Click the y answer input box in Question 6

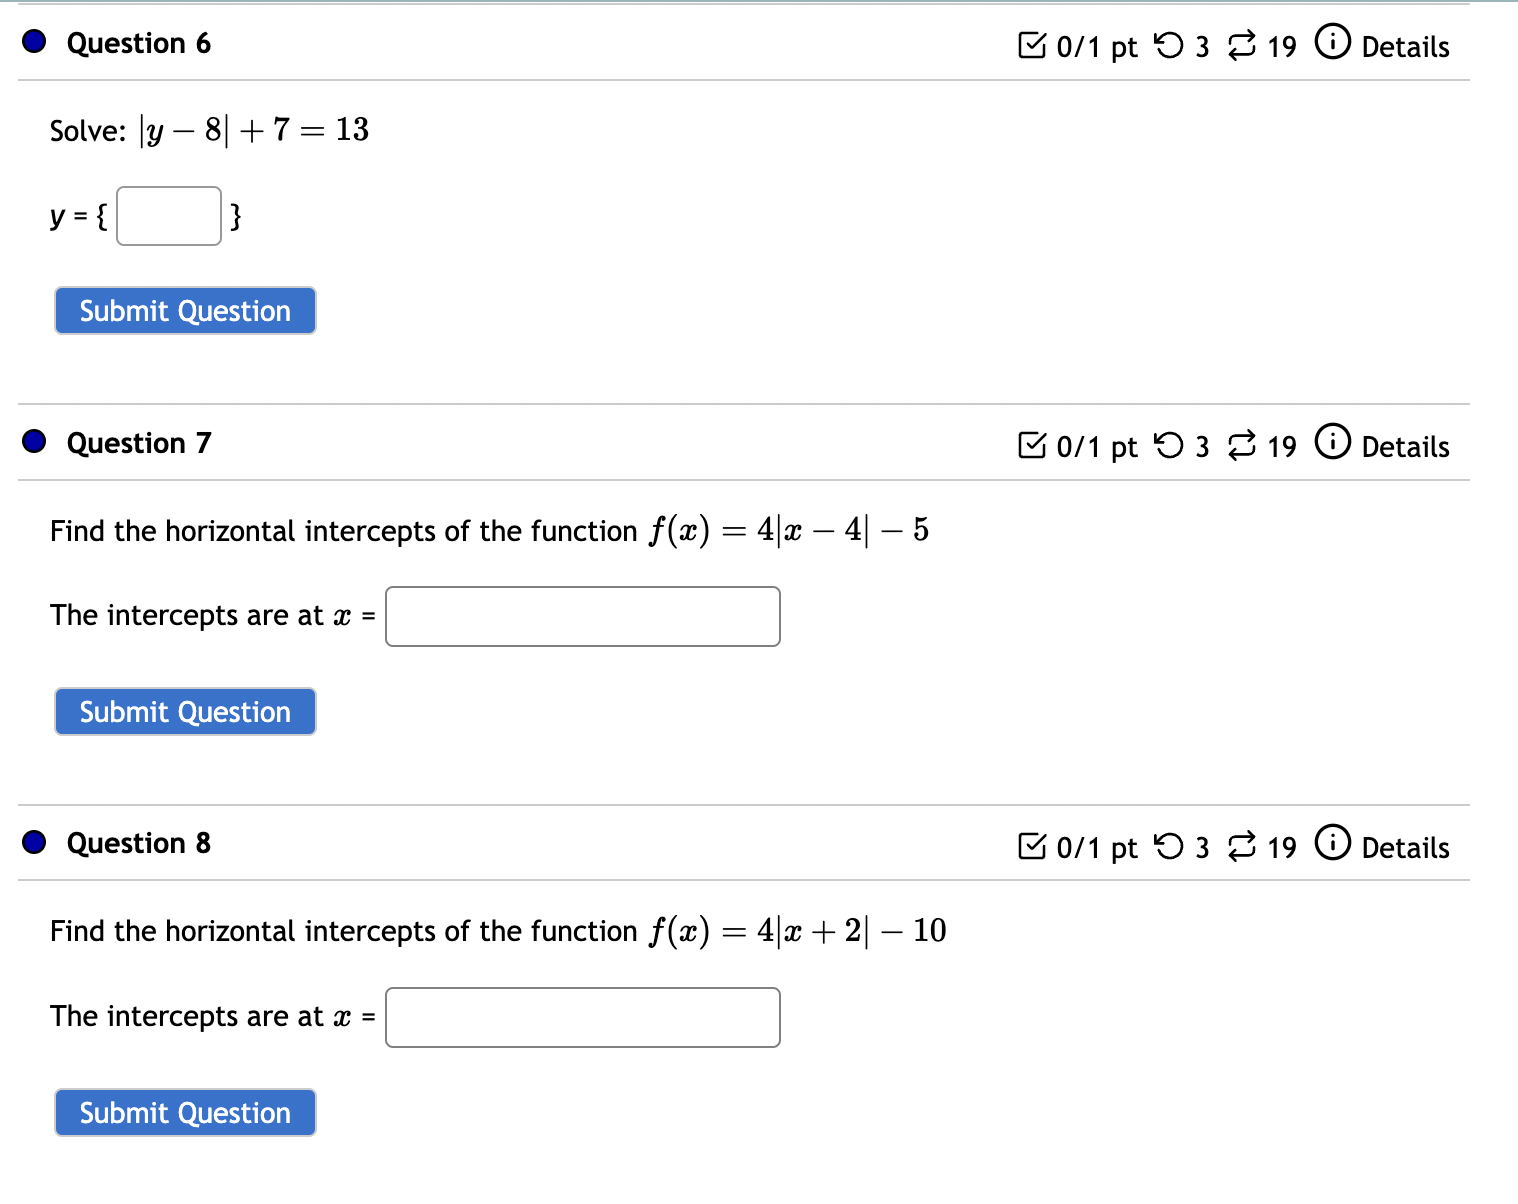[167, 216]
